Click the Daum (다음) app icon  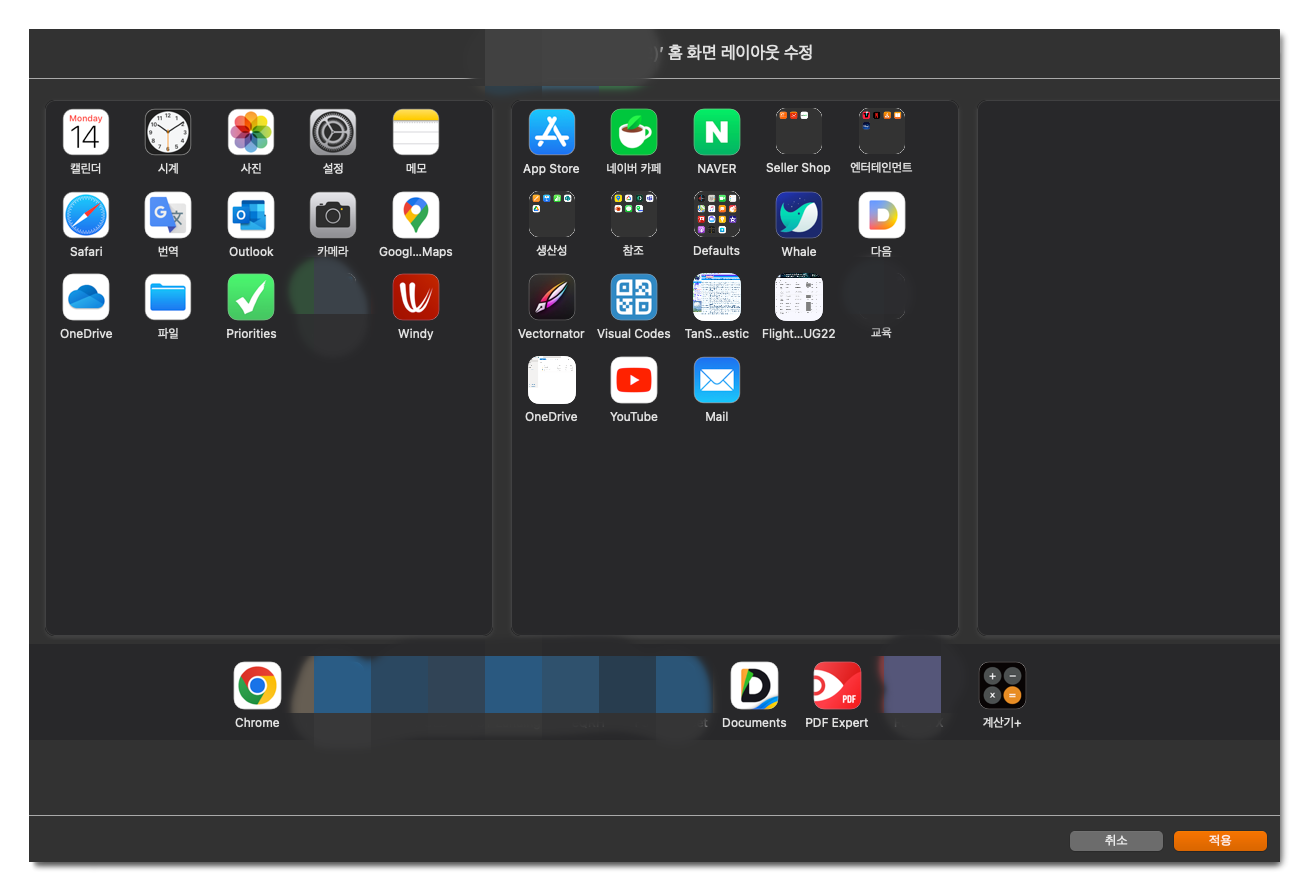(882, 215)
